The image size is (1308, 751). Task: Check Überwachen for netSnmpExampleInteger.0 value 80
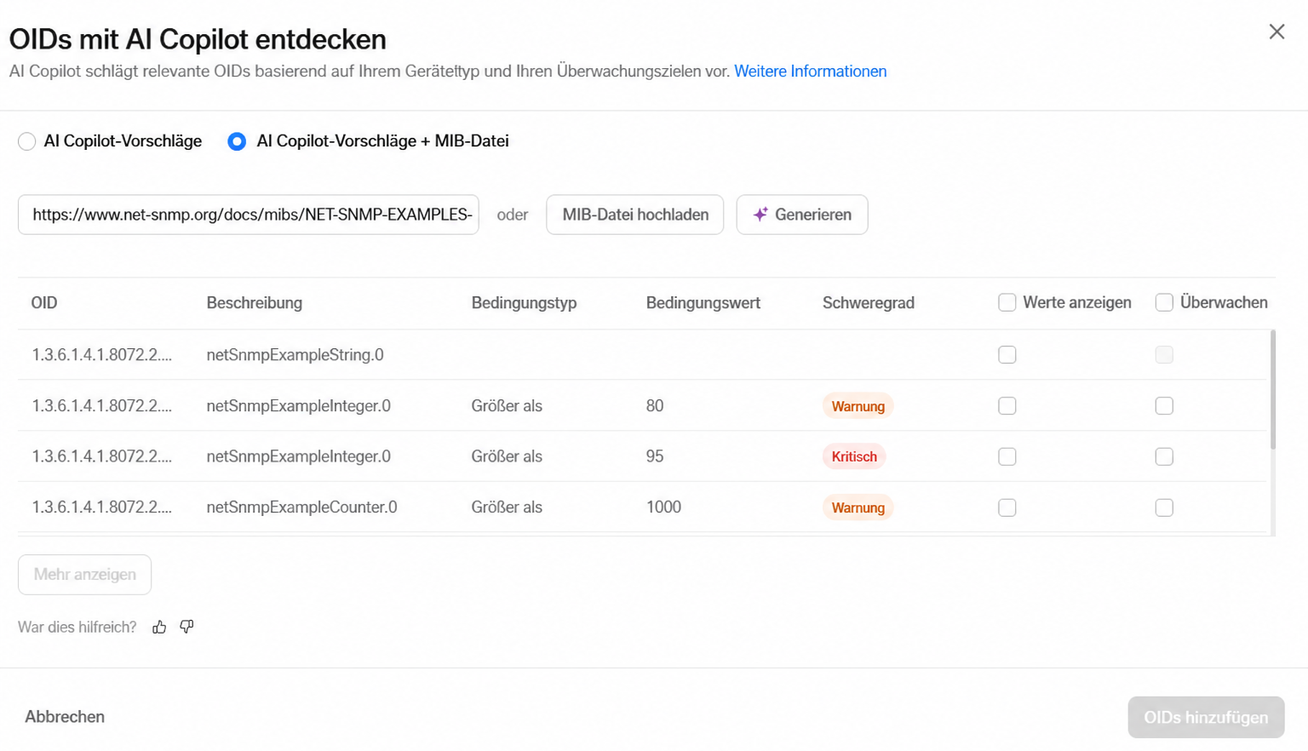[1164, 406]
